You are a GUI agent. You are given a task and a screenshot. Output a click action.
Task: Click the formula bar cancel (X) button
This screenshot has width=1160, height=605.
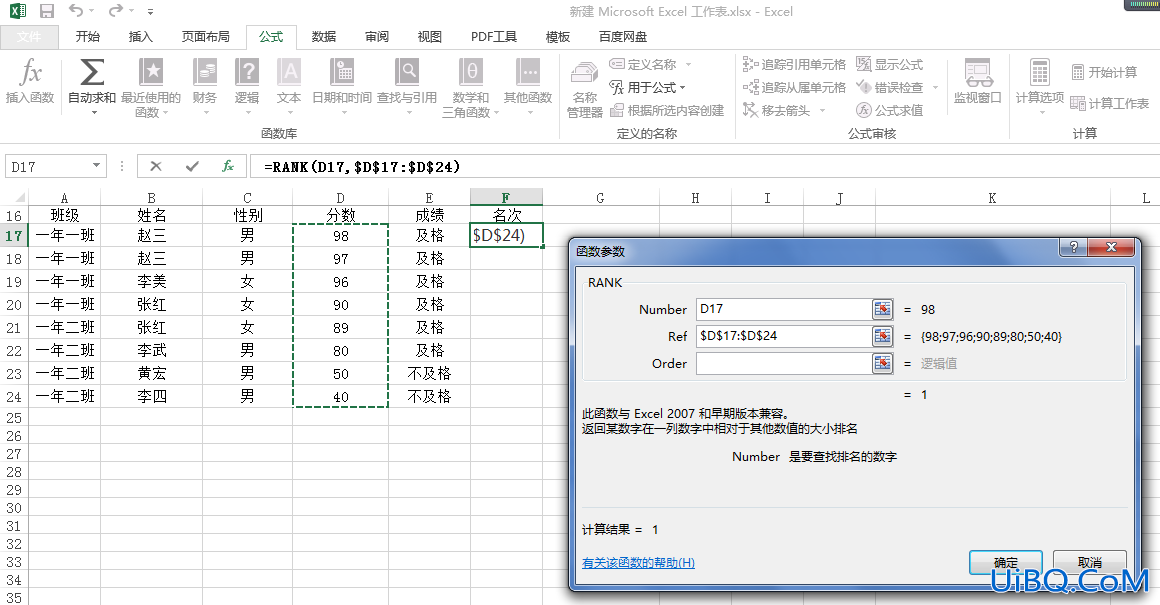tap(155, 166)
